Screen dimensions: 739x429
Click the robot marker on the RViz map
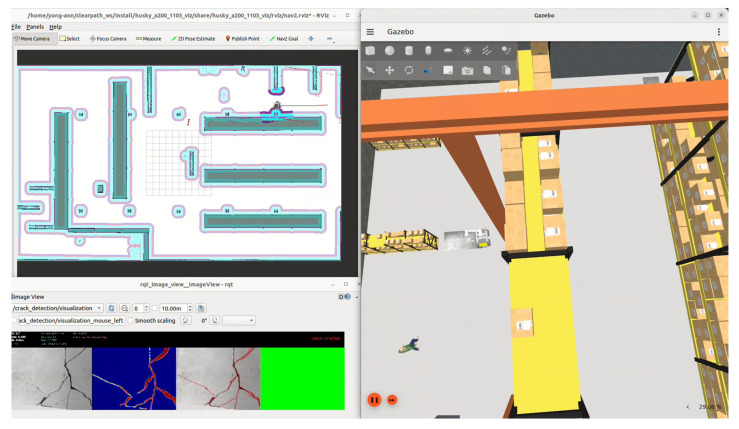277,106
